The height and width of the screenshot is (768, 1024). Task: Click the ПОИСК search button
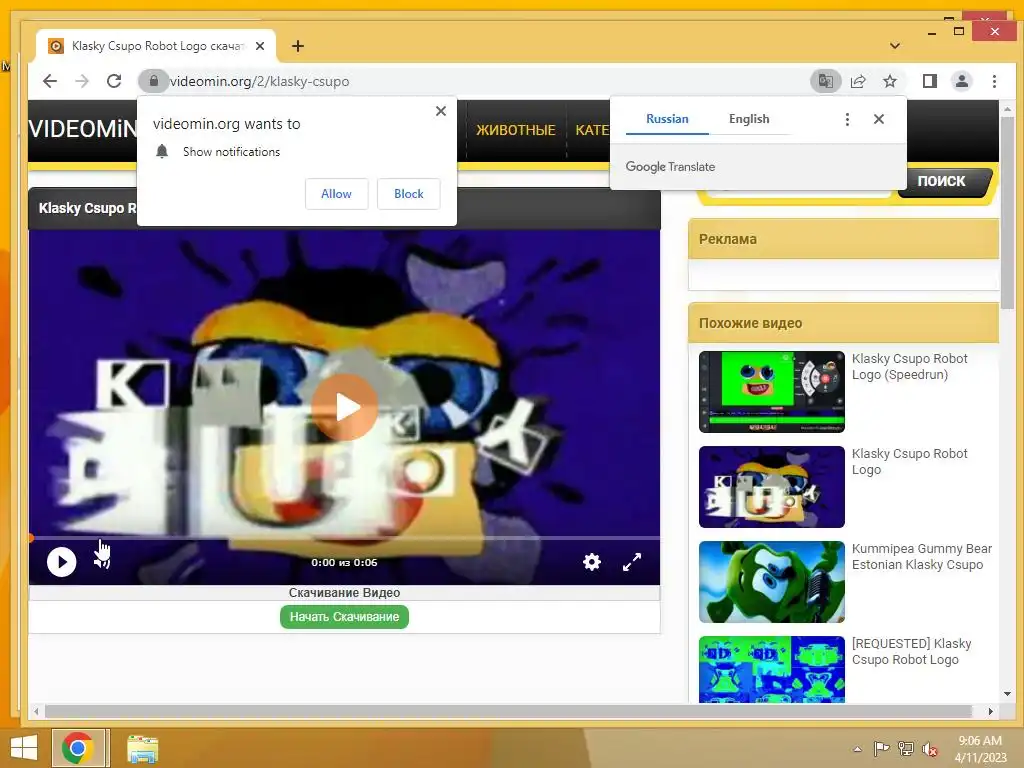pyautogui.click(x=945, y=182)
